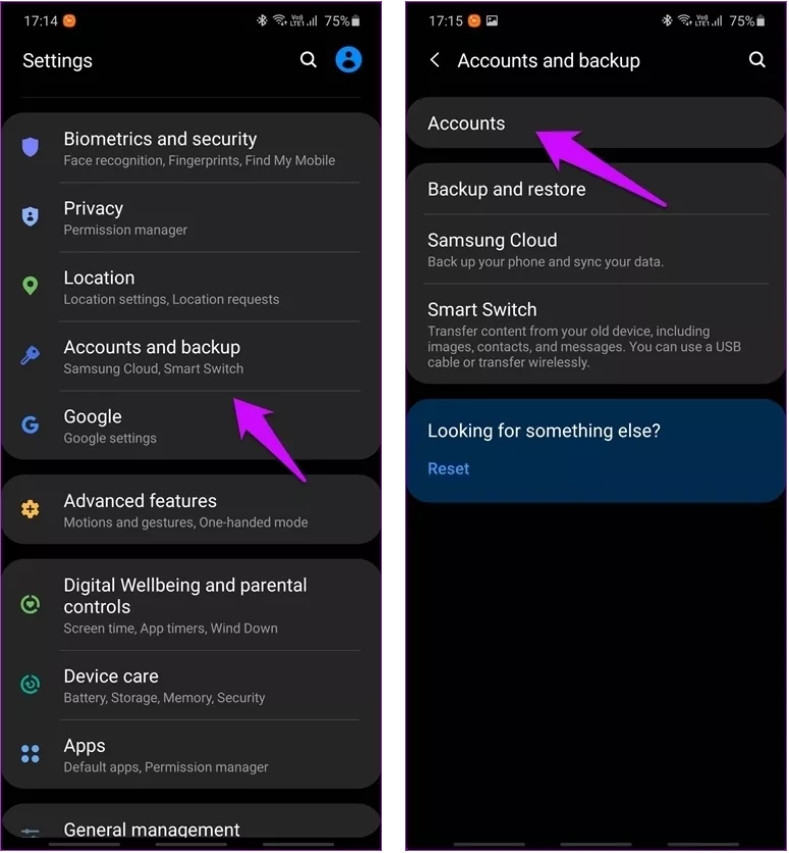Tap the search icon in Settings header
Screen dimensions: 789x853
tap(308, 59)
